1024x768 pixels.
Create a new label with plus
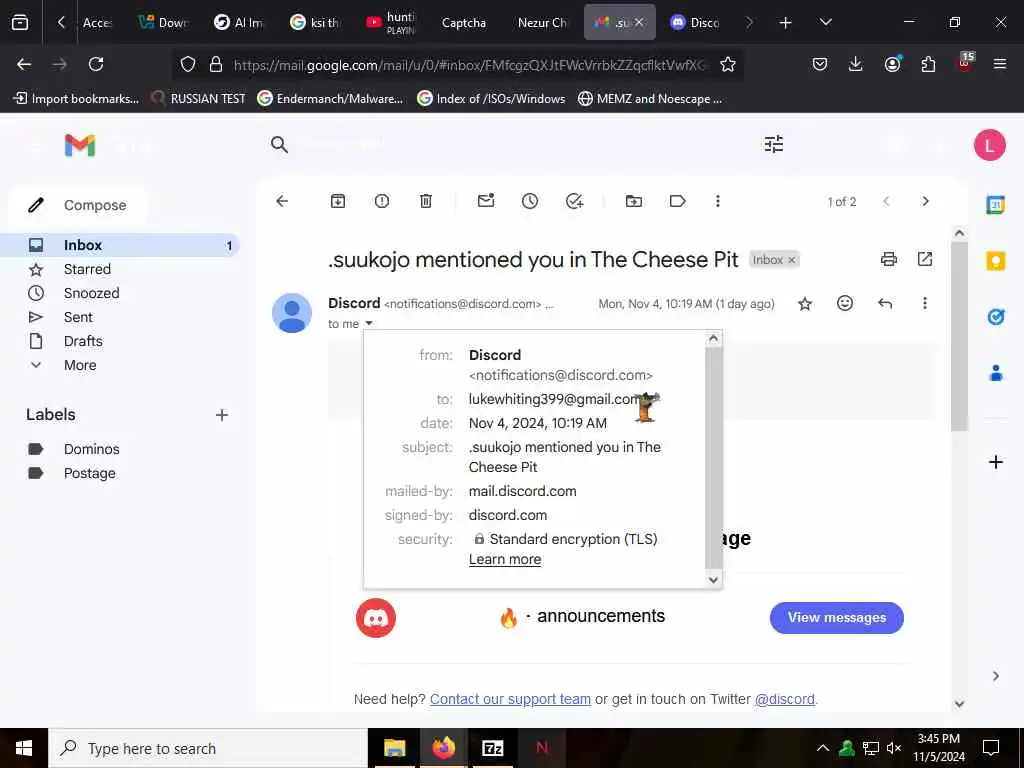pos(222,415)
